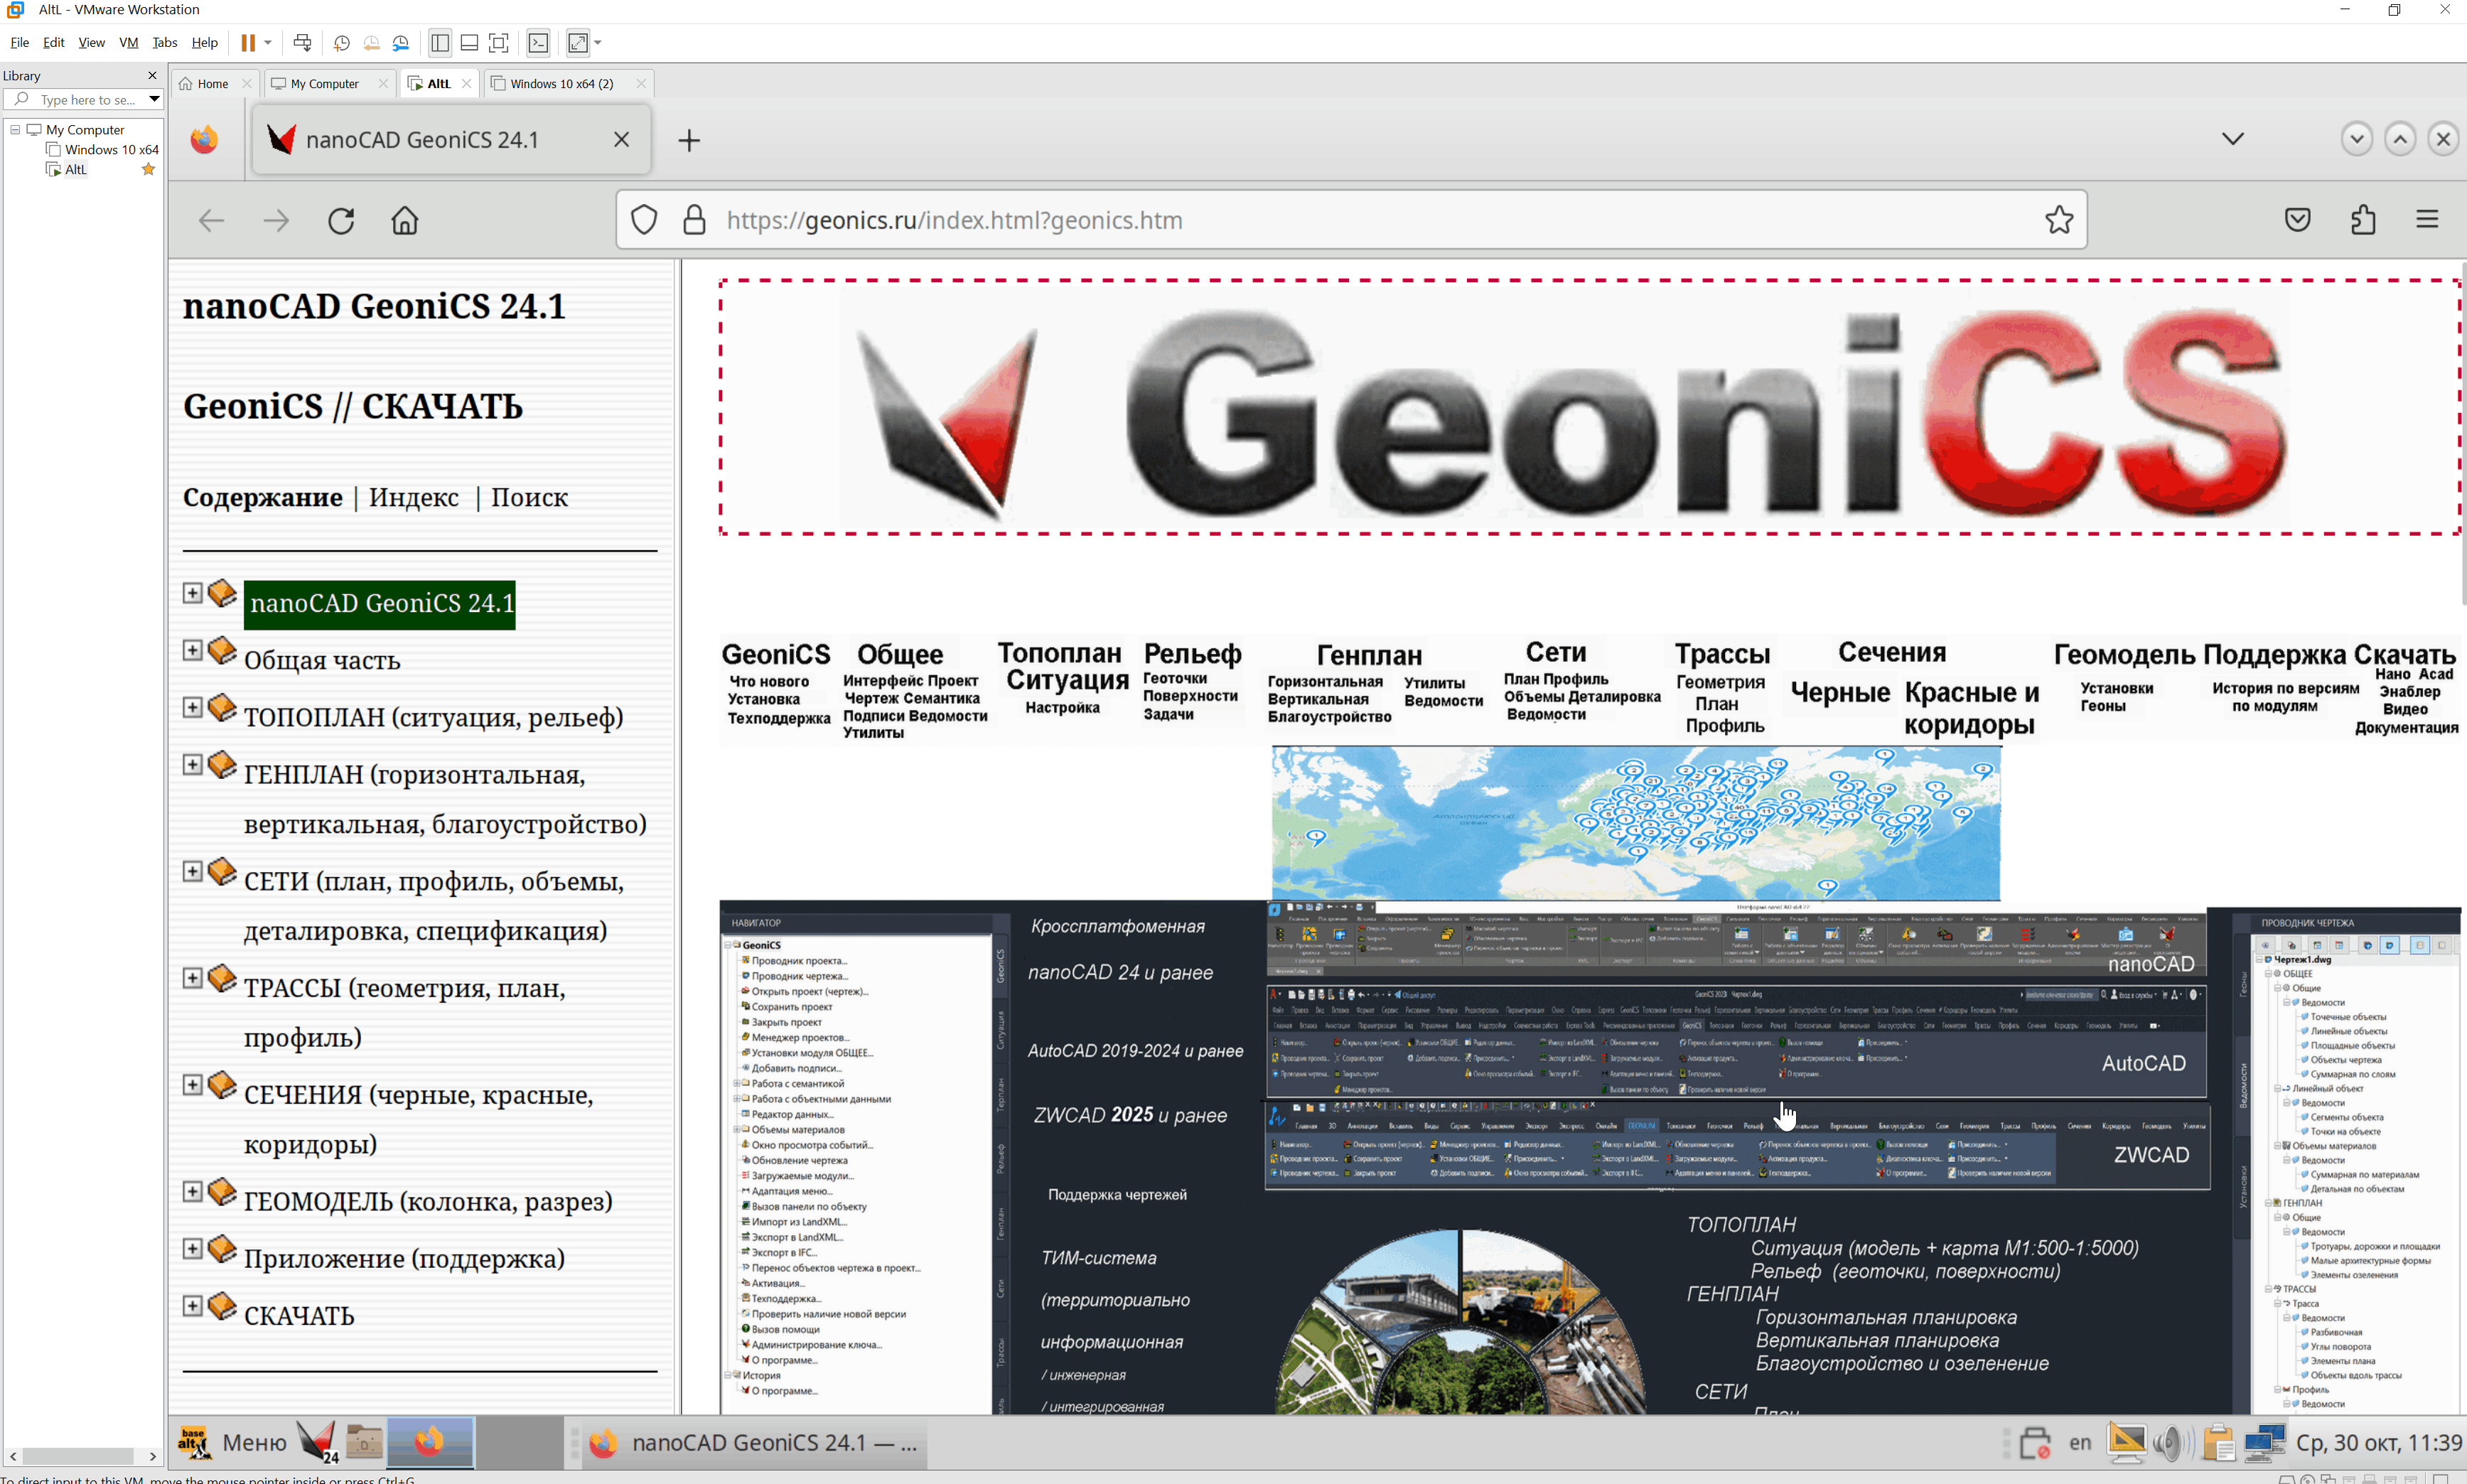This screenshot has height=1484, width=2467.
Task: Open the Firefox extensions puzzle icon
Action: (x=2363, y=220)
